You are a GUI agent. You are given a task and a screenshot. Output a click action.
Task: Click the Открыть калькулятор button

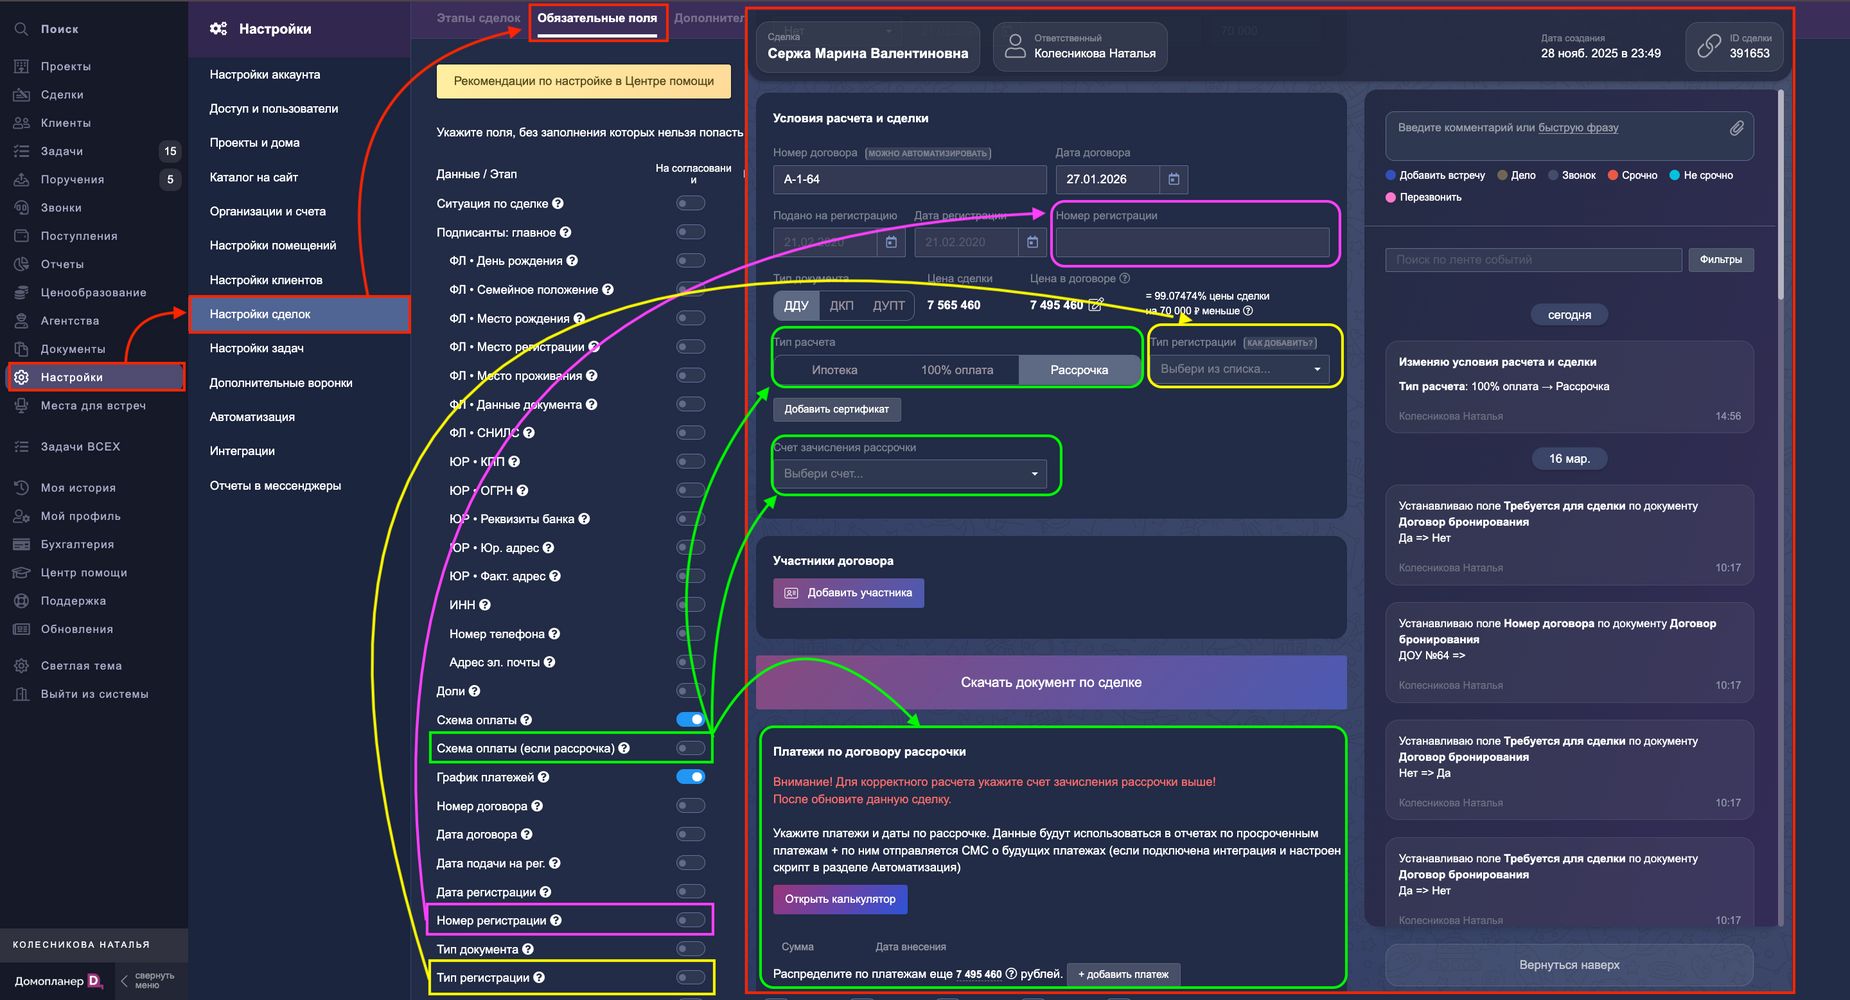click(840, 899)
